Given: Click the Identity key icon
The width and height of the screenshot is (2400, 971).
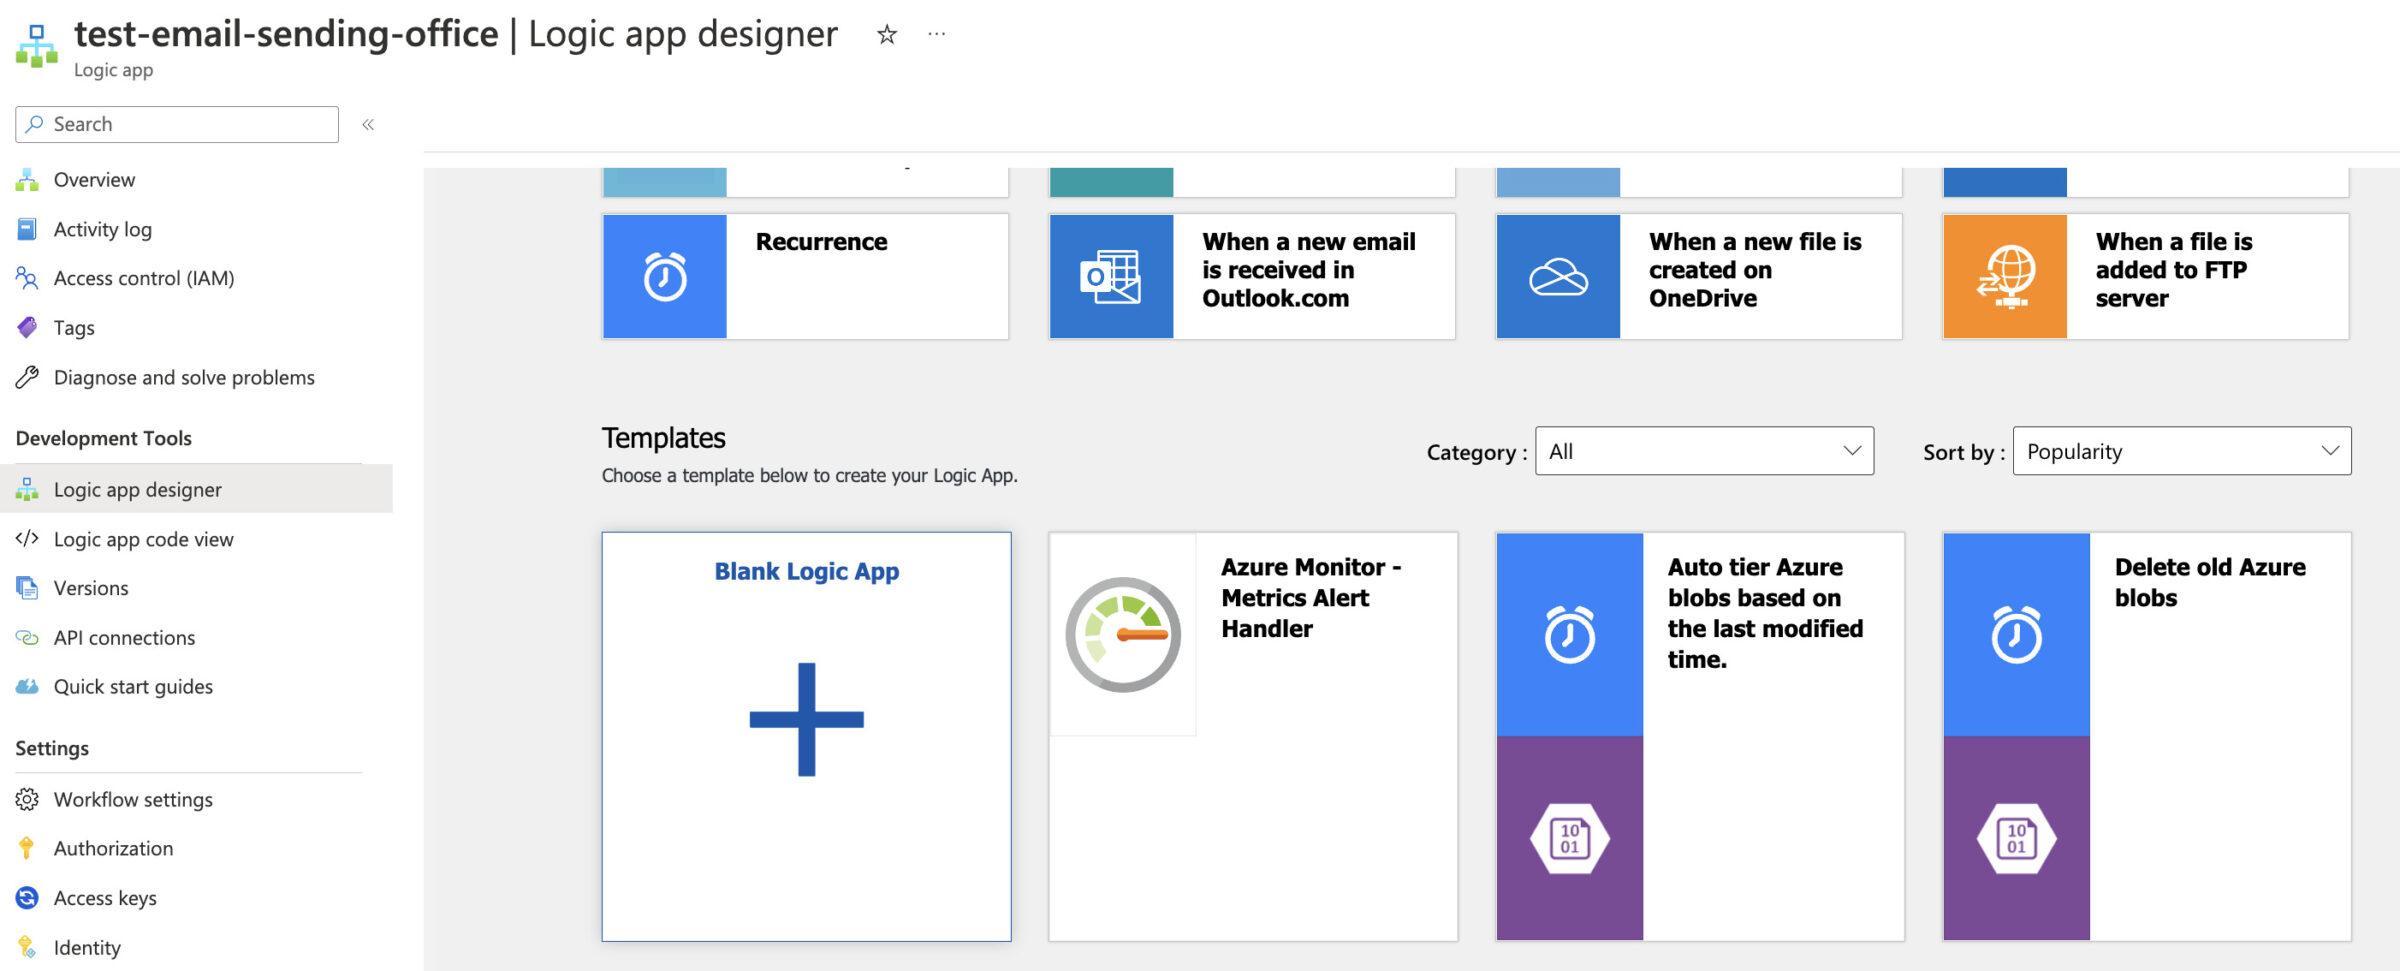Looking at the screenshot, I should [x=27, y=947].
